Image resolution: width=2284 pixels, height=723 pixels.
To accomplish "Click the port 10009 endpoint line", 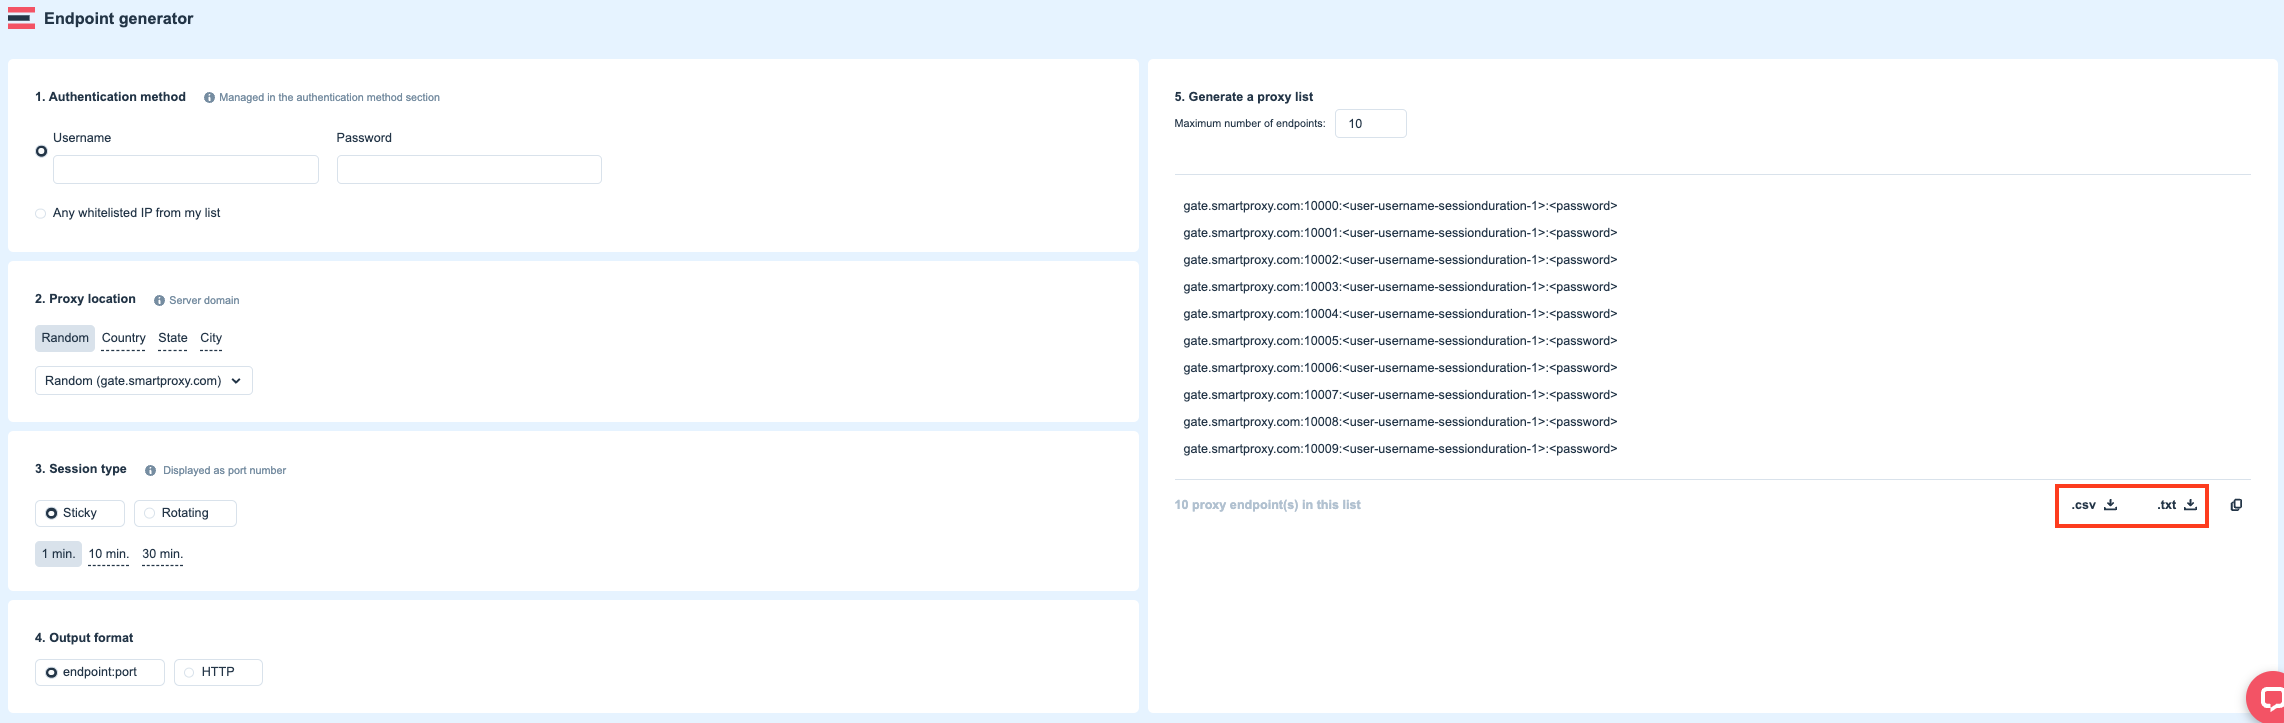I will click(x=1400, y=449).
